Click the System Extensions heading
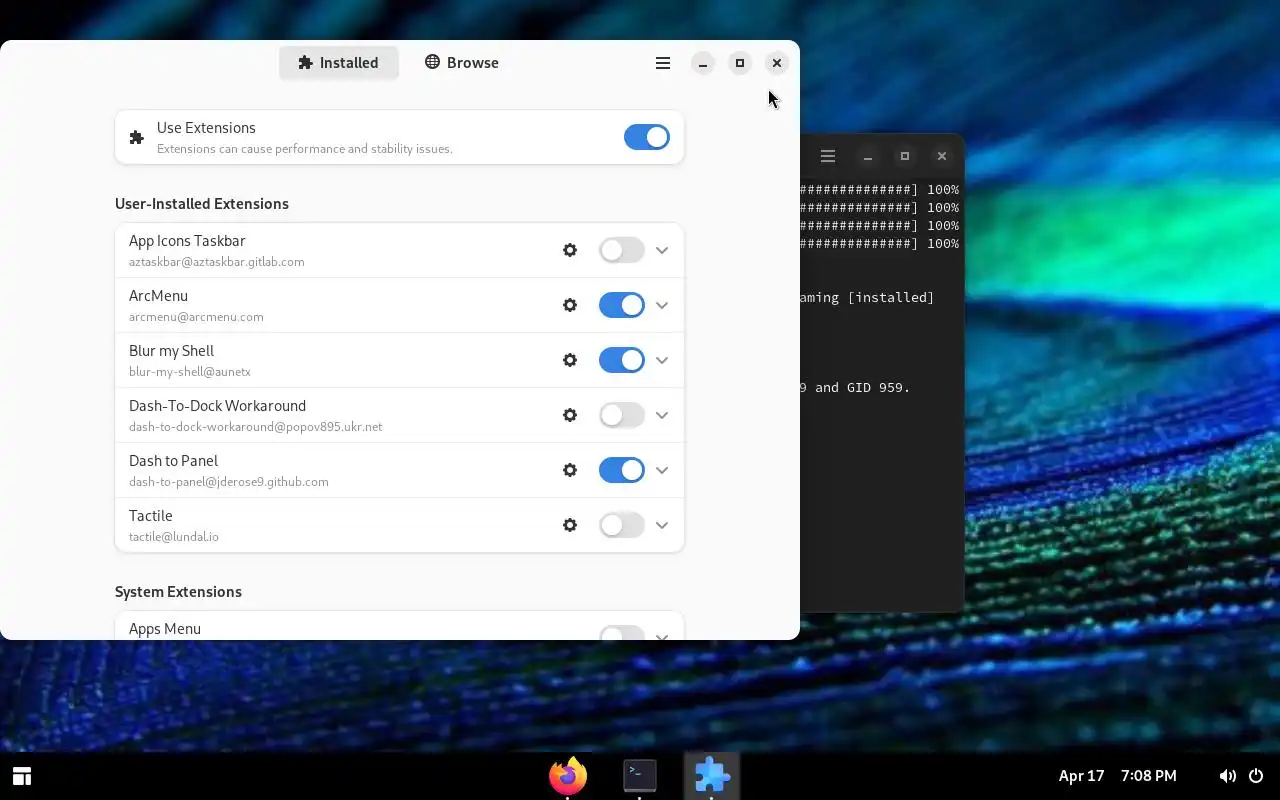1280x800 pixels. click(x=178, y=592)
